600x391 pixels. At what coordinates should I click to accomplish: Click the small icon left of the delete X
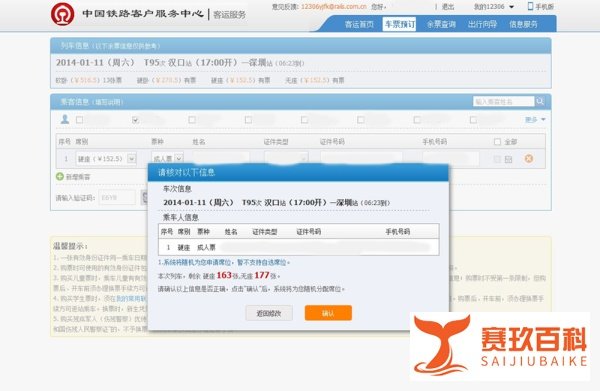(508, 159)
